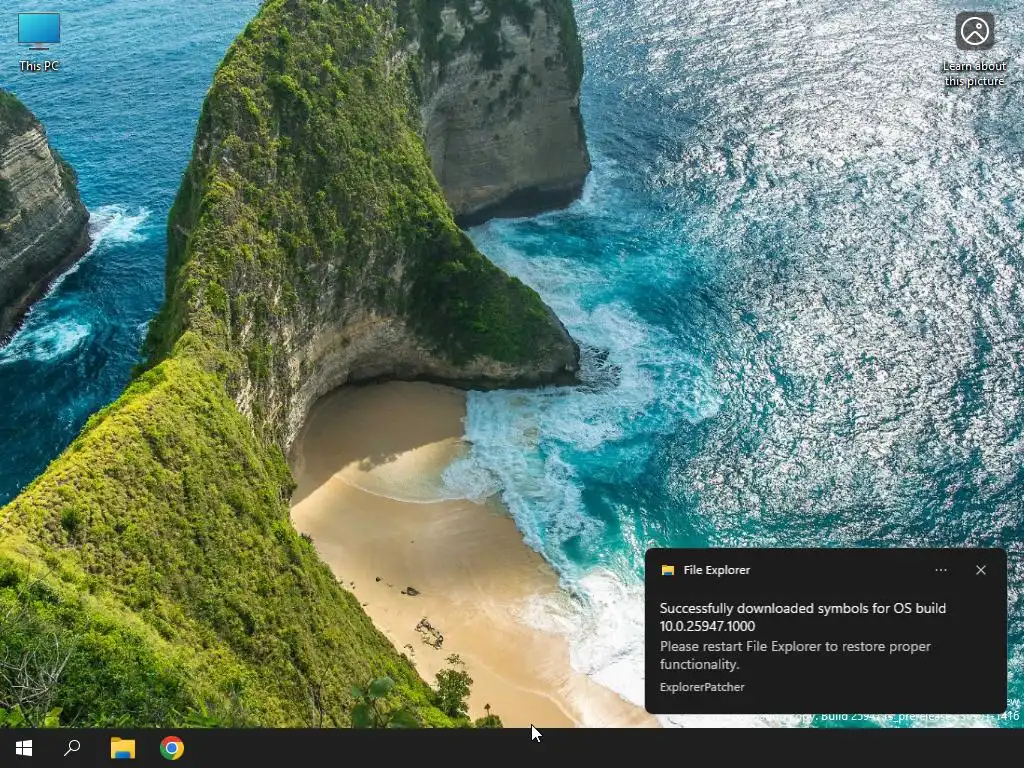This screenshot has width=1024, height=768.
Task: Open the Windows Start menu
Action: pyautogui.click(x=24, y=748)
